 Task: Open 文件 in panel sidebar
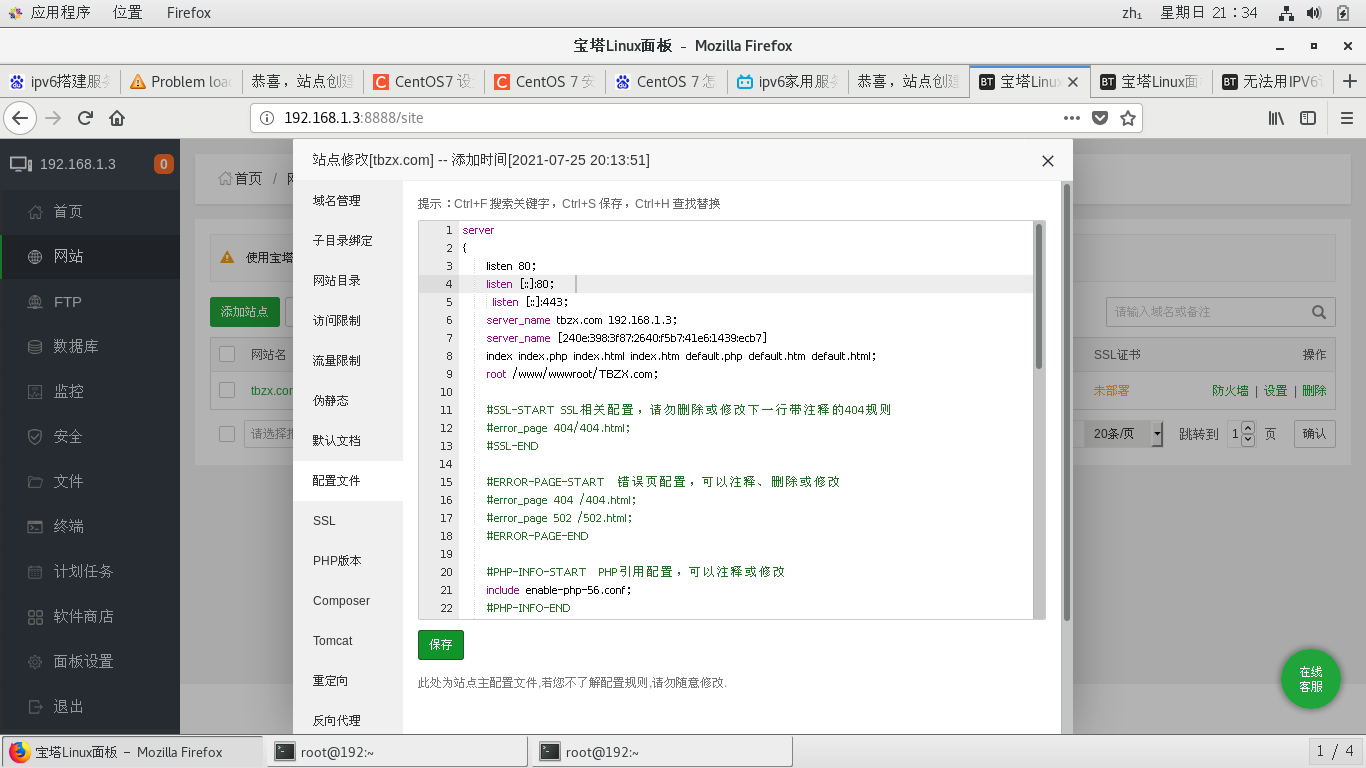click(90, 481)
